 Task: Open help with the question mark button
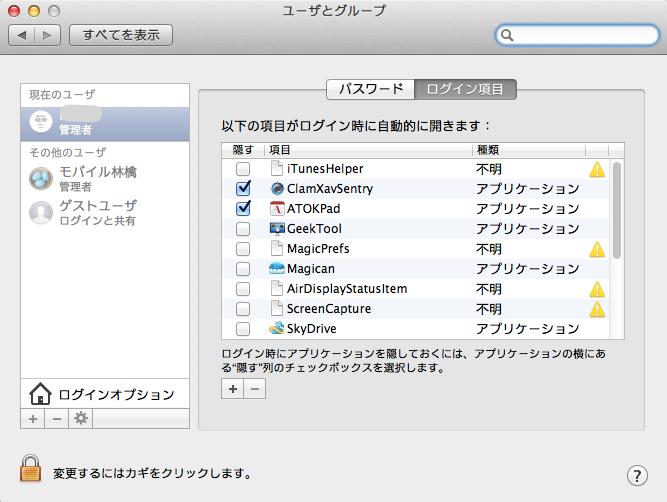(637, 475)
